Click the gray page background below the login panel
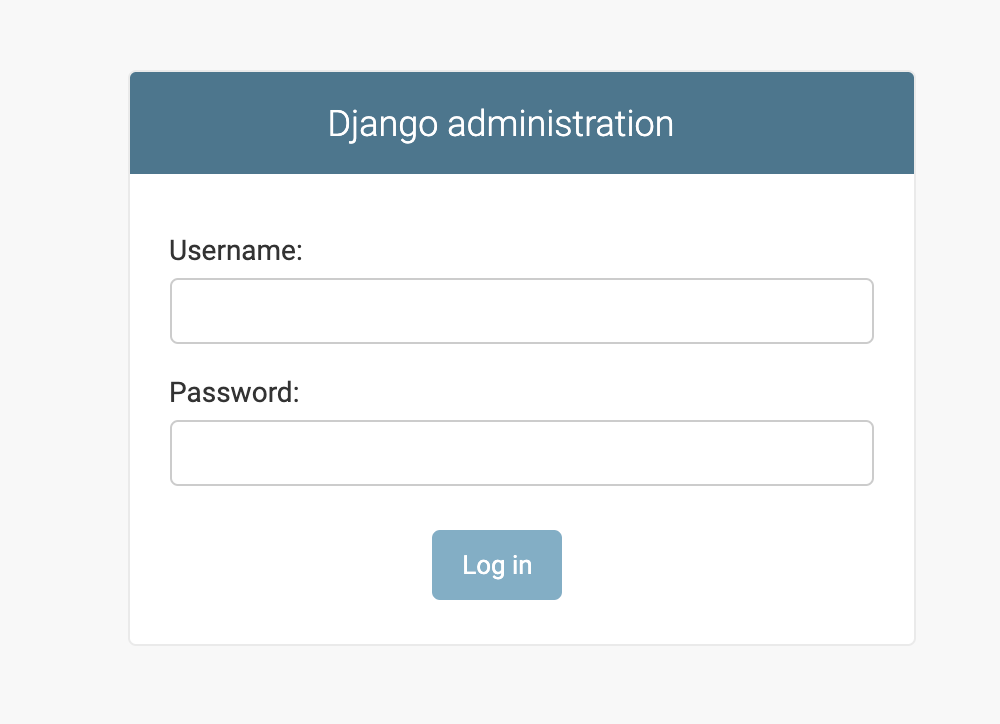 520,688
